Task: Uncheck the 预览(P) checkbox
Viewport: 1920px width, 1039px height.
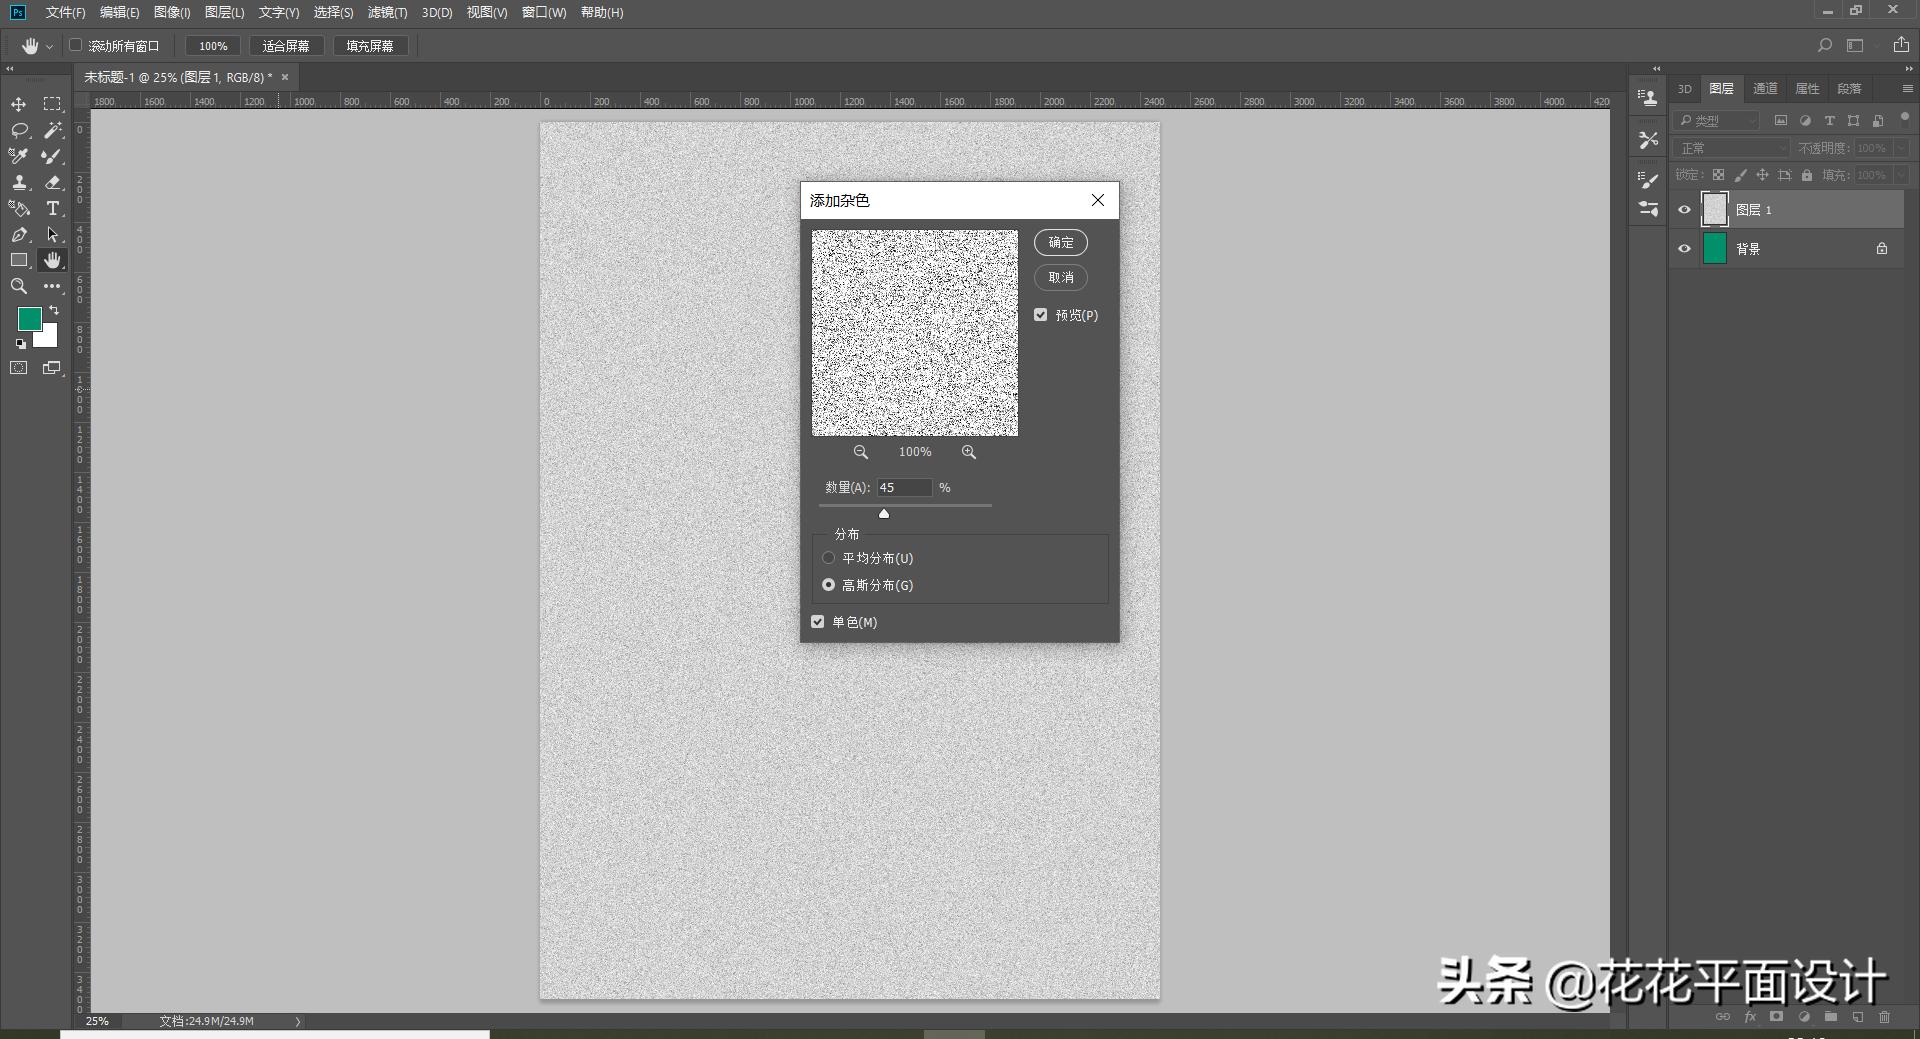Action: pos(1040,315)
